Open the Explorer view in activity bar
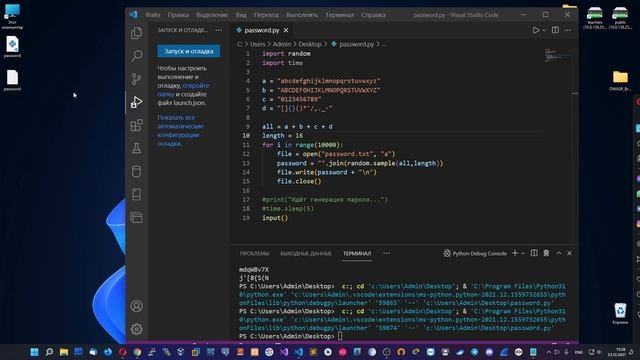640x360 pixels. [x=137, y=33]
